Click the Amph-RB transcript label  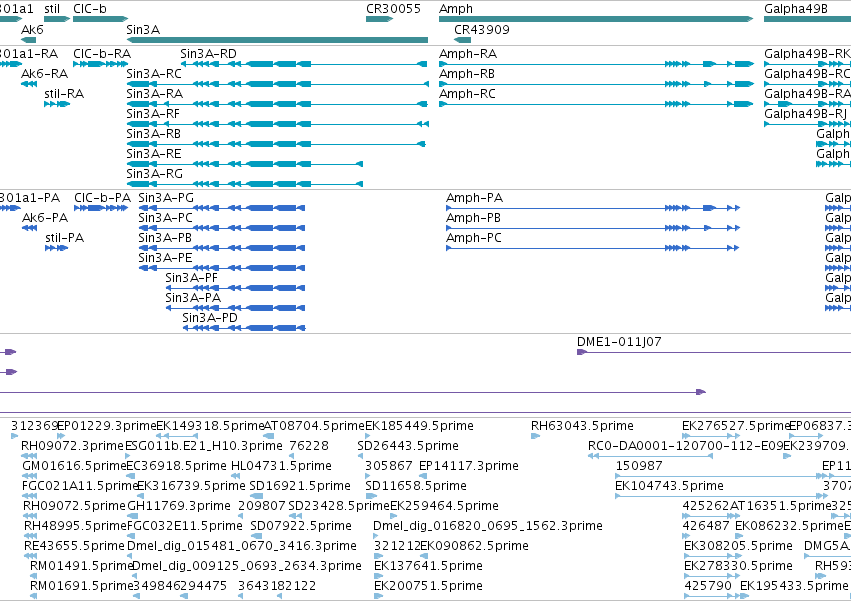pos(467,74)
